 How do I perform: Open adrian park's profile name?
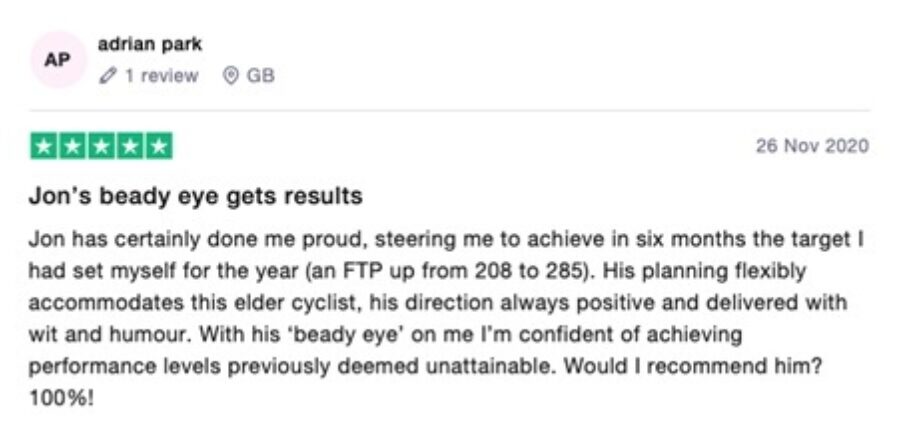150,44
